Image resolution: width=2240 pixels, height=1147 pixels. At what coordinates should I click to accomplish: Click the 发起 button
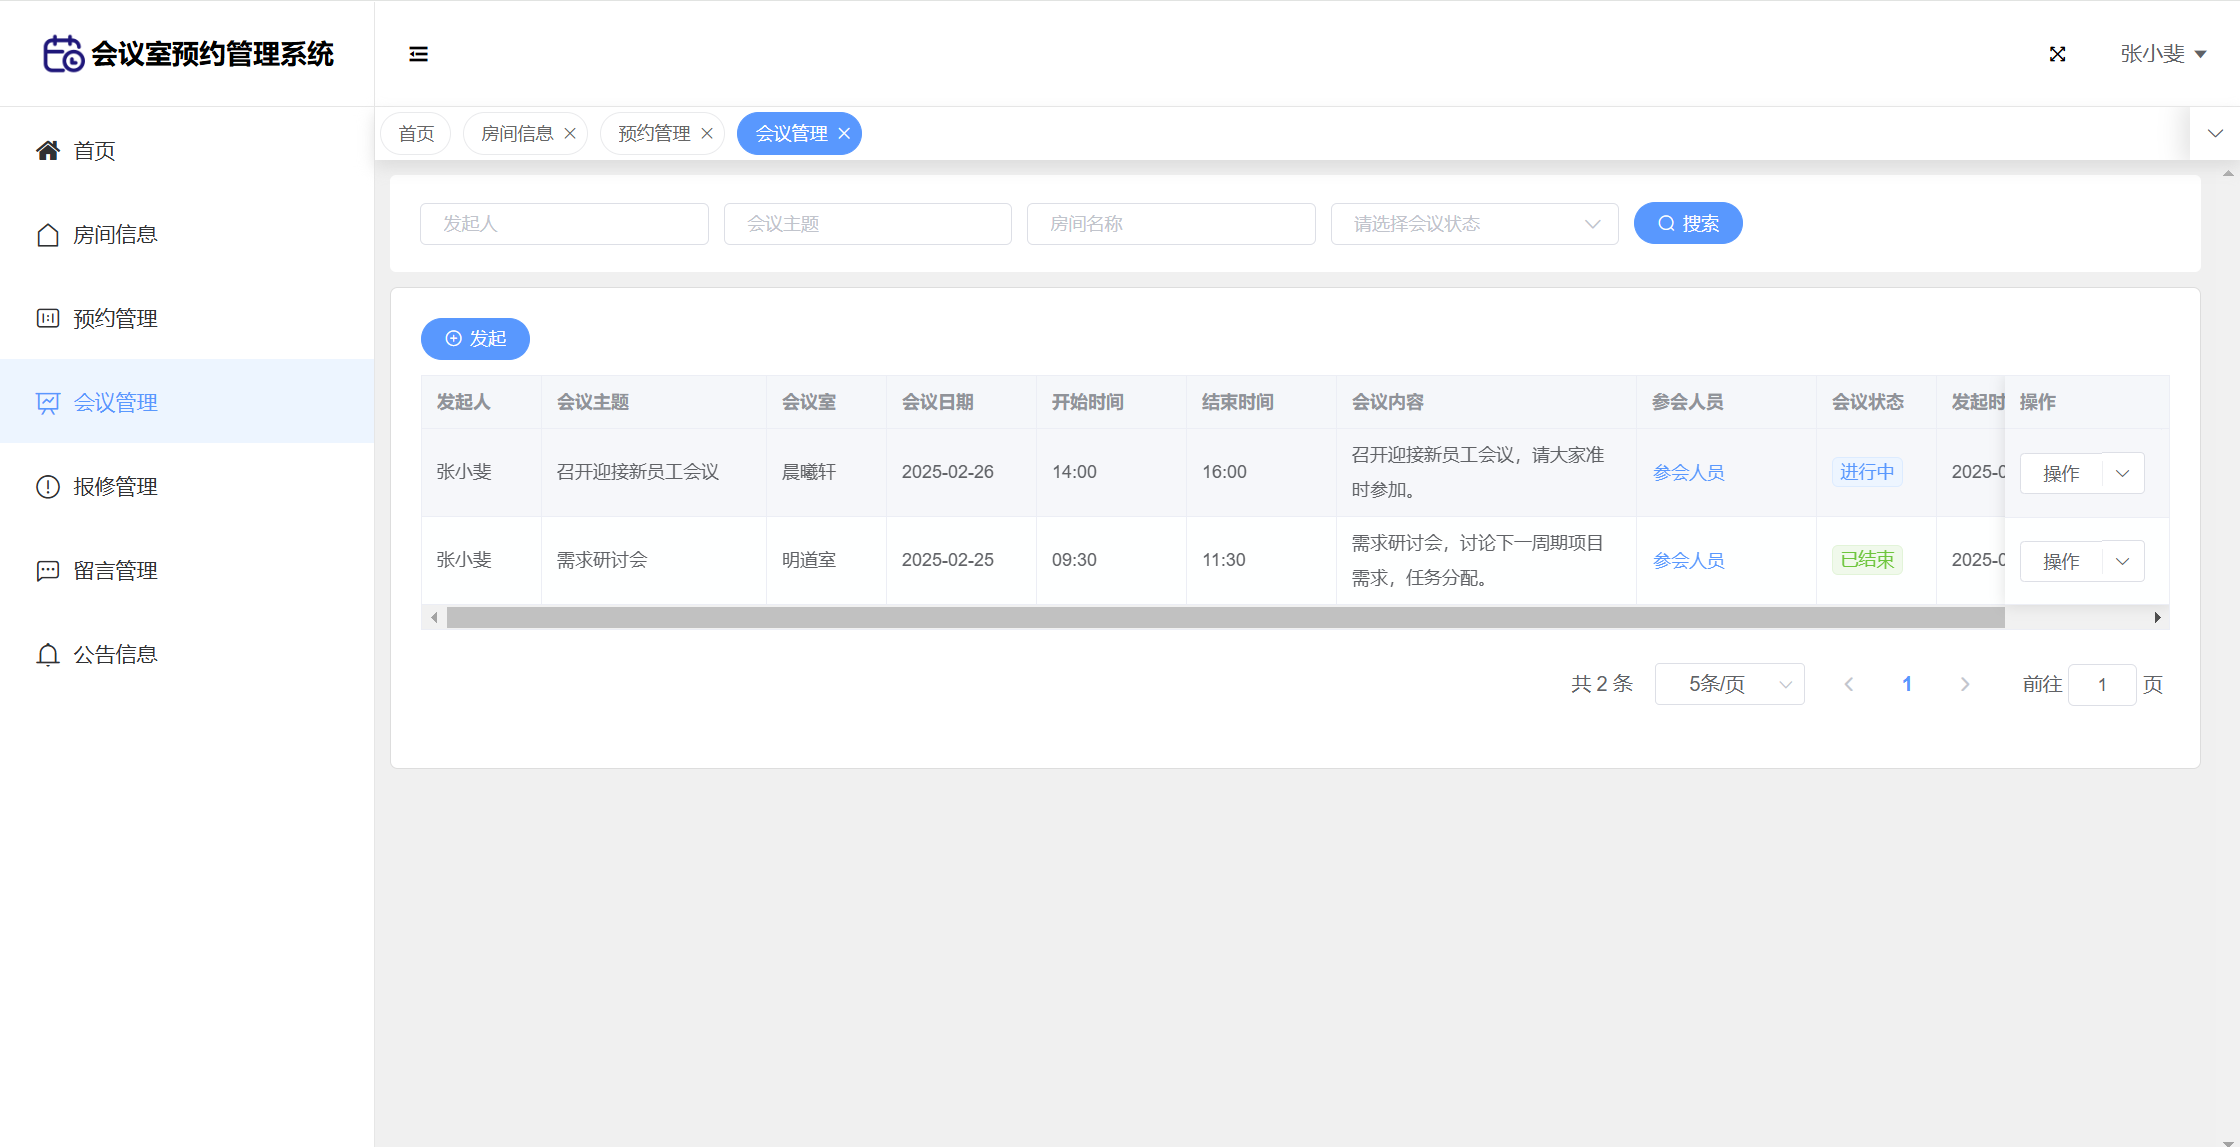pyautogui.click(x=475, y=339)
